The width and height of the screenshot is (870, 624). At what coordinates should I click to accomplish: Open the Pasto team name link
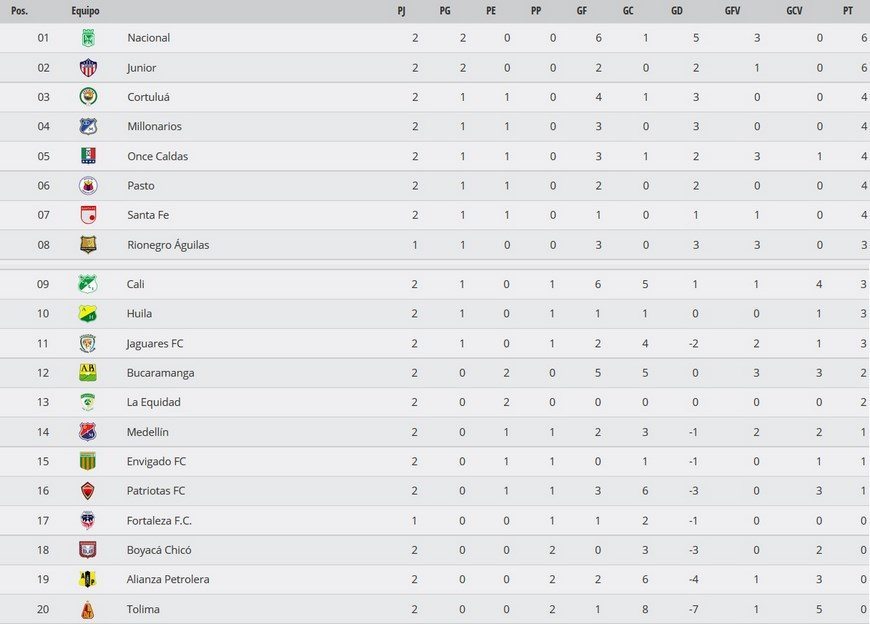click(141, 186)
